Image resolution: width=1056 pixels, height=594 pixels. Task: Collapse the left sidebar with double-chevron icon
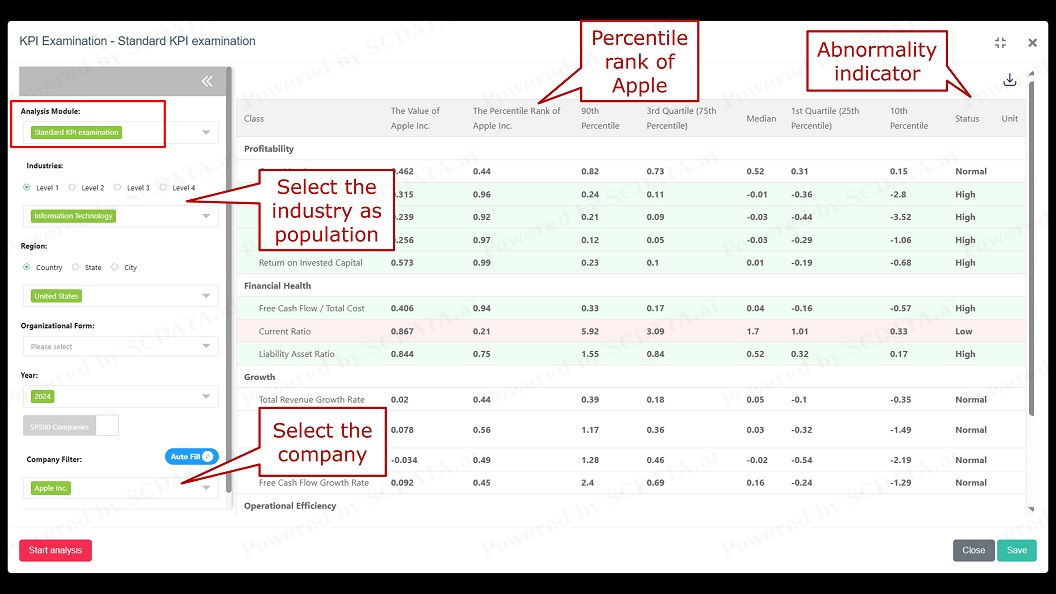tap(207, 82)
